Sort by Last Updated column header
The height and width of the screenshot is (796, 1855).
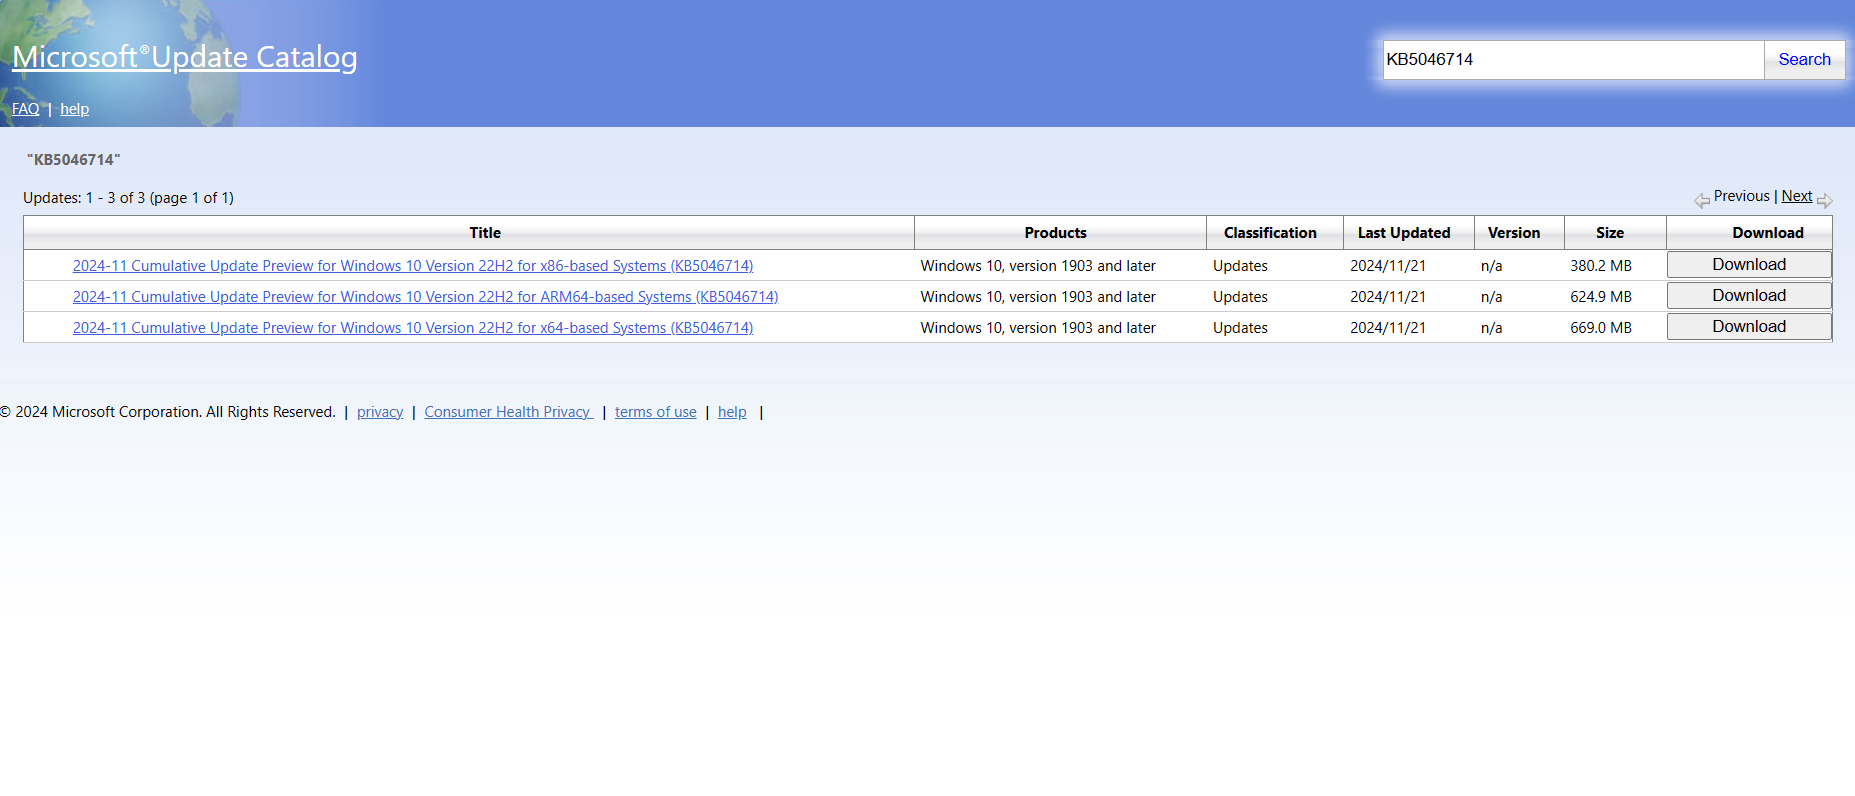(x=1404, y=233)
